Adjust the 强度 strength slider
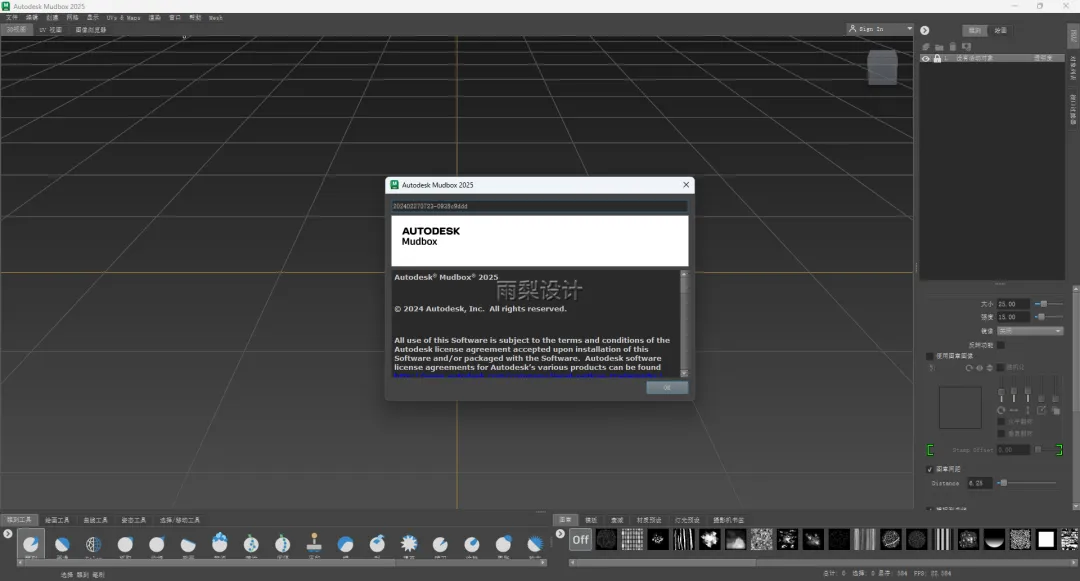This screenshot has width=1080, height=581. pyautogui.click(x=1048, y=317)
